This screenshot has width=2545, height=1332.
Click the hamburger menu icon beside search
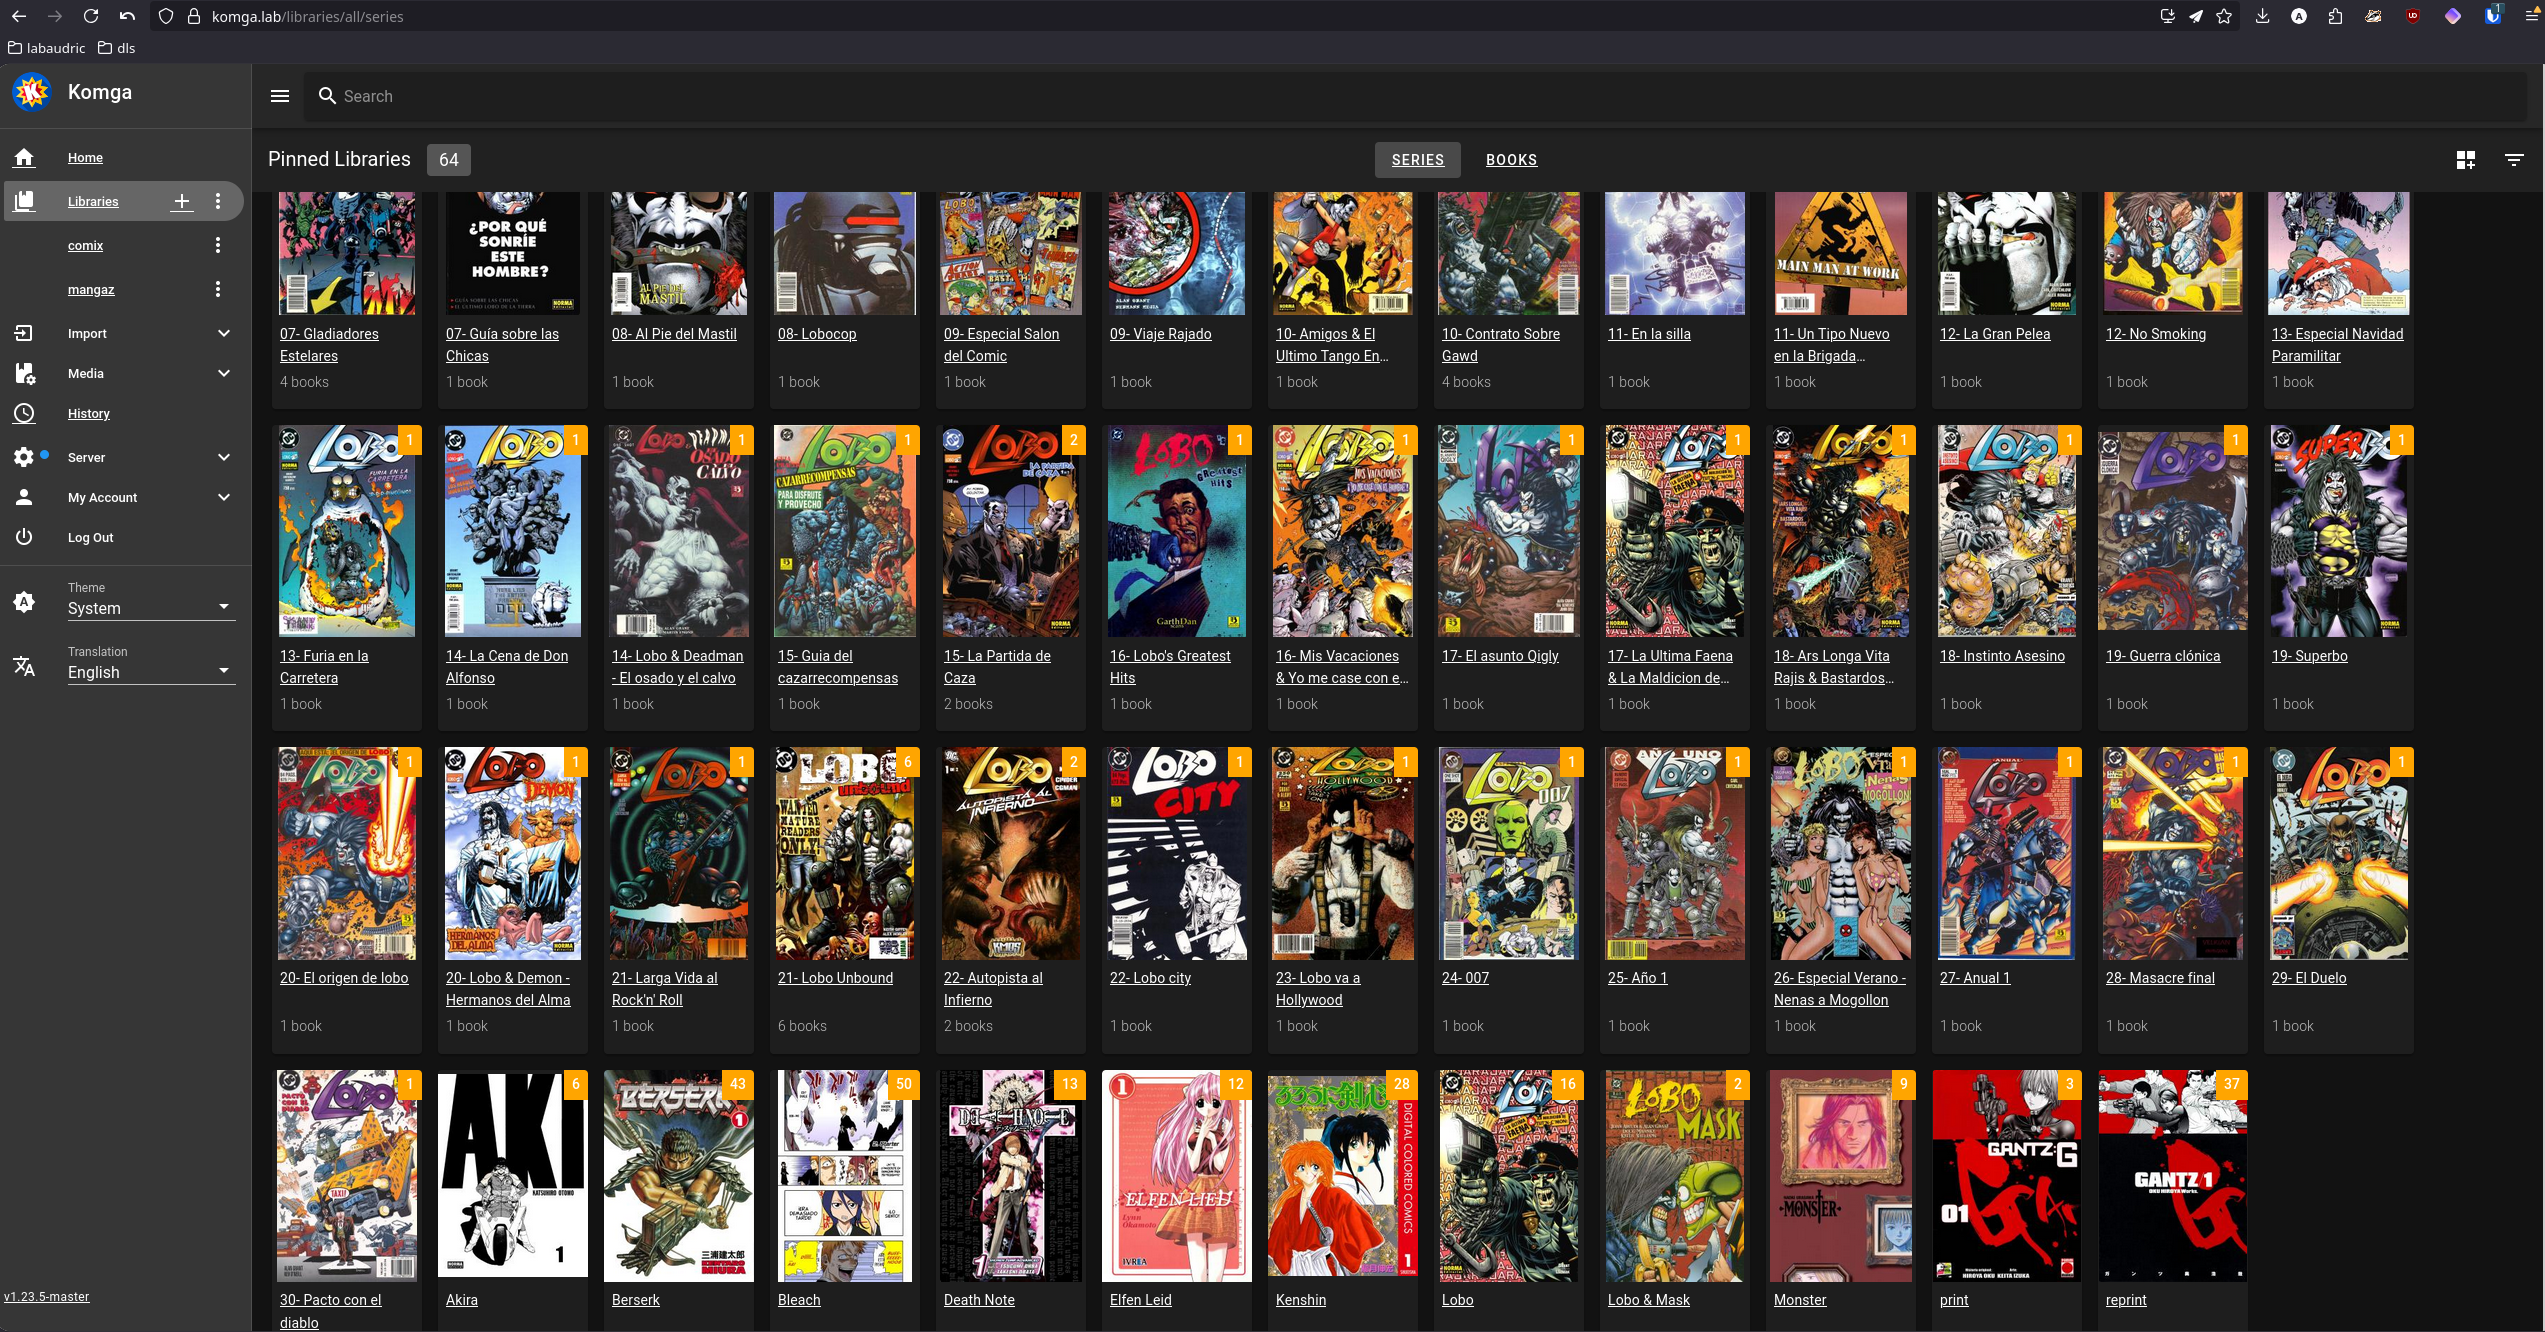[280, 96]
